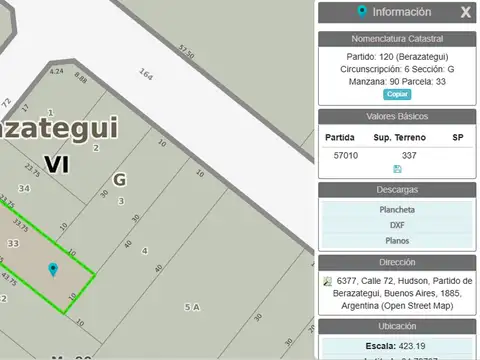Image resolution: width=480 pixels, height=360 pixels.
Task: Select parcel 2 near Berazategui label
Action: tap(96, 148)
